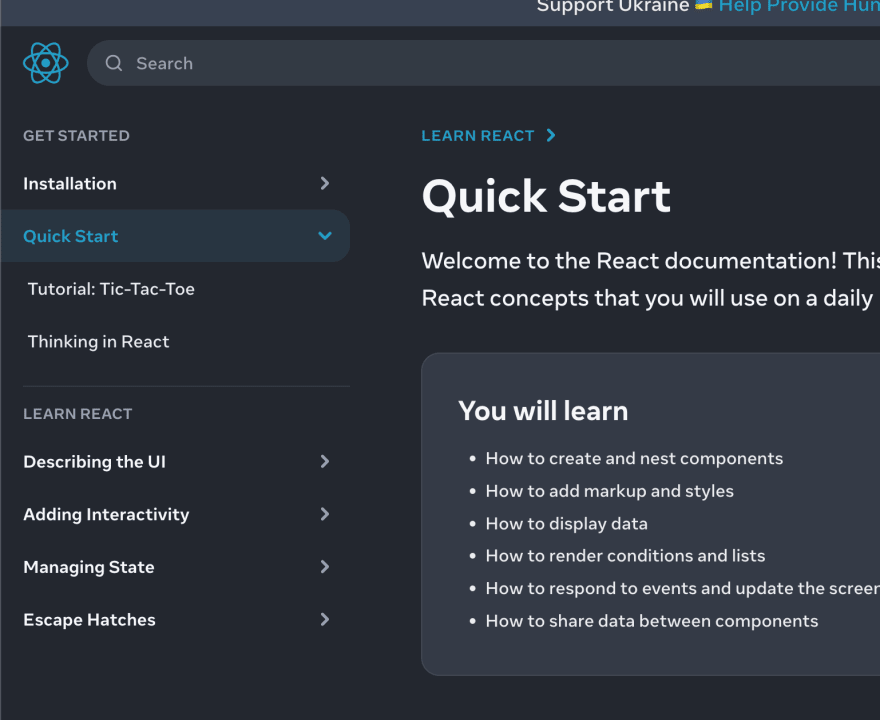This screenshot has height=720, width=880.
Task: Click the breadcrumb chevron after LEARN REACT
Action: click(x=551, y=135)
